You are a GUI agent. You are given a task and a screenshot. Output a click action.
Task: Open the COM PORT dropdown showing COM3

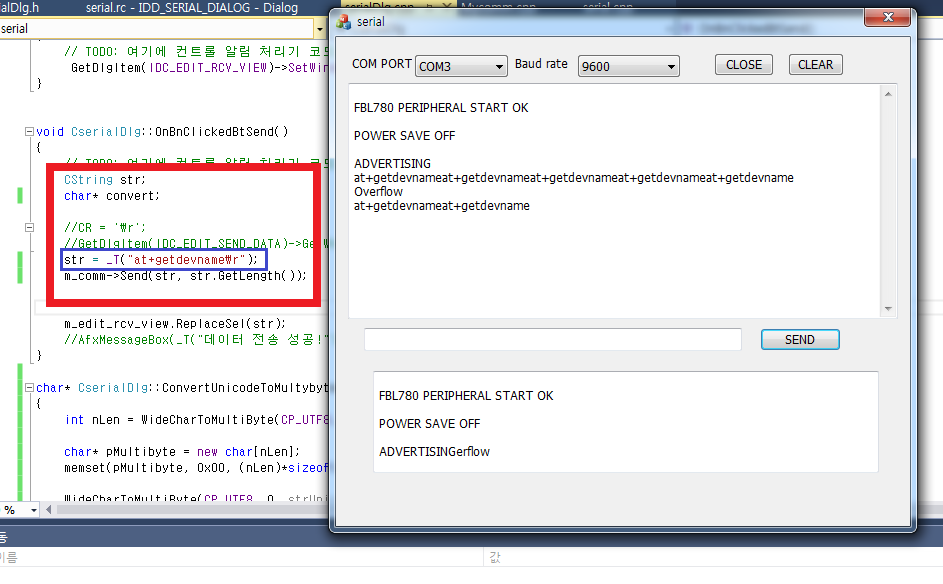click(461, 66)
